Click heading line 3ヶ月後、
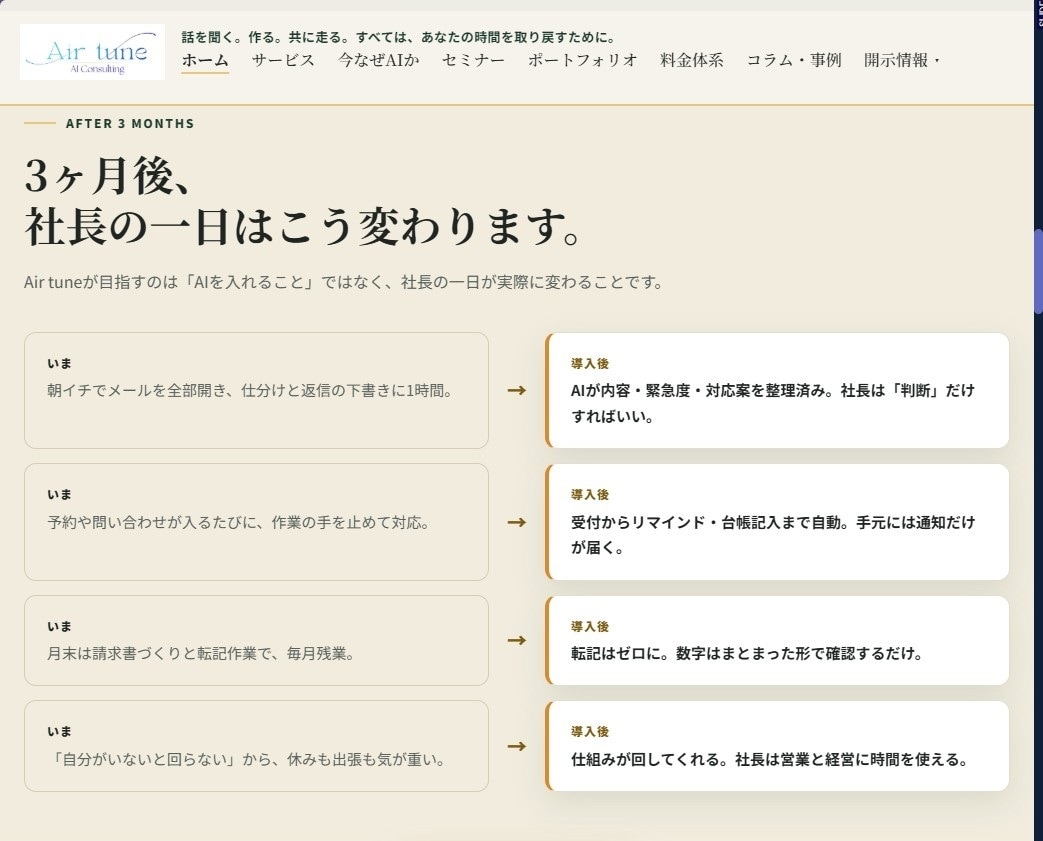The width and height of the screenshot is (1043, 841). (109, 176)
